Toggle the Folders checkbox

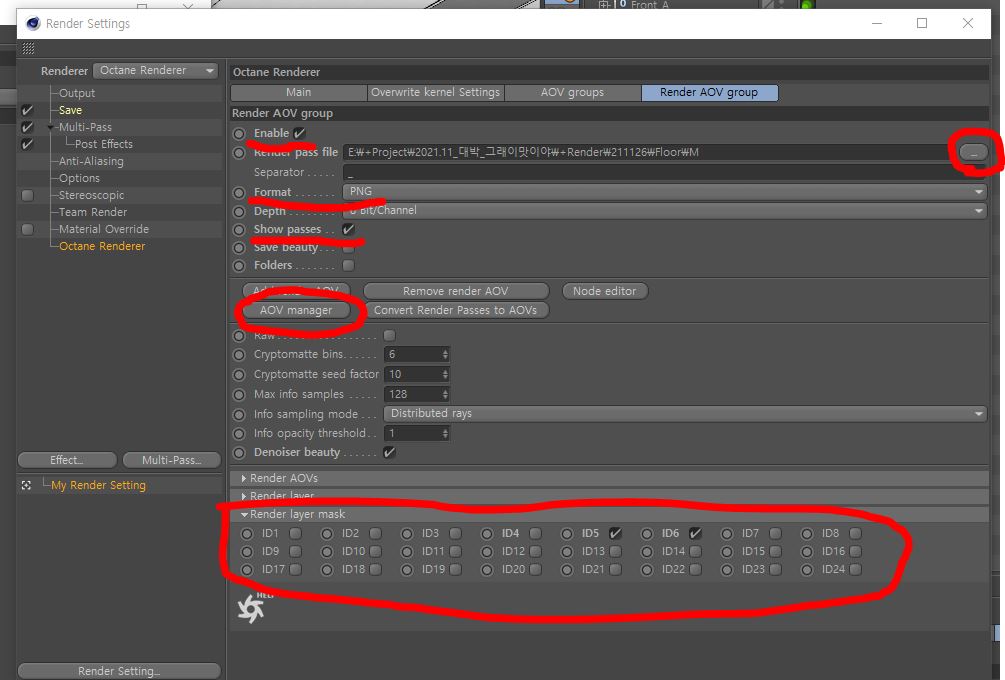348,265
